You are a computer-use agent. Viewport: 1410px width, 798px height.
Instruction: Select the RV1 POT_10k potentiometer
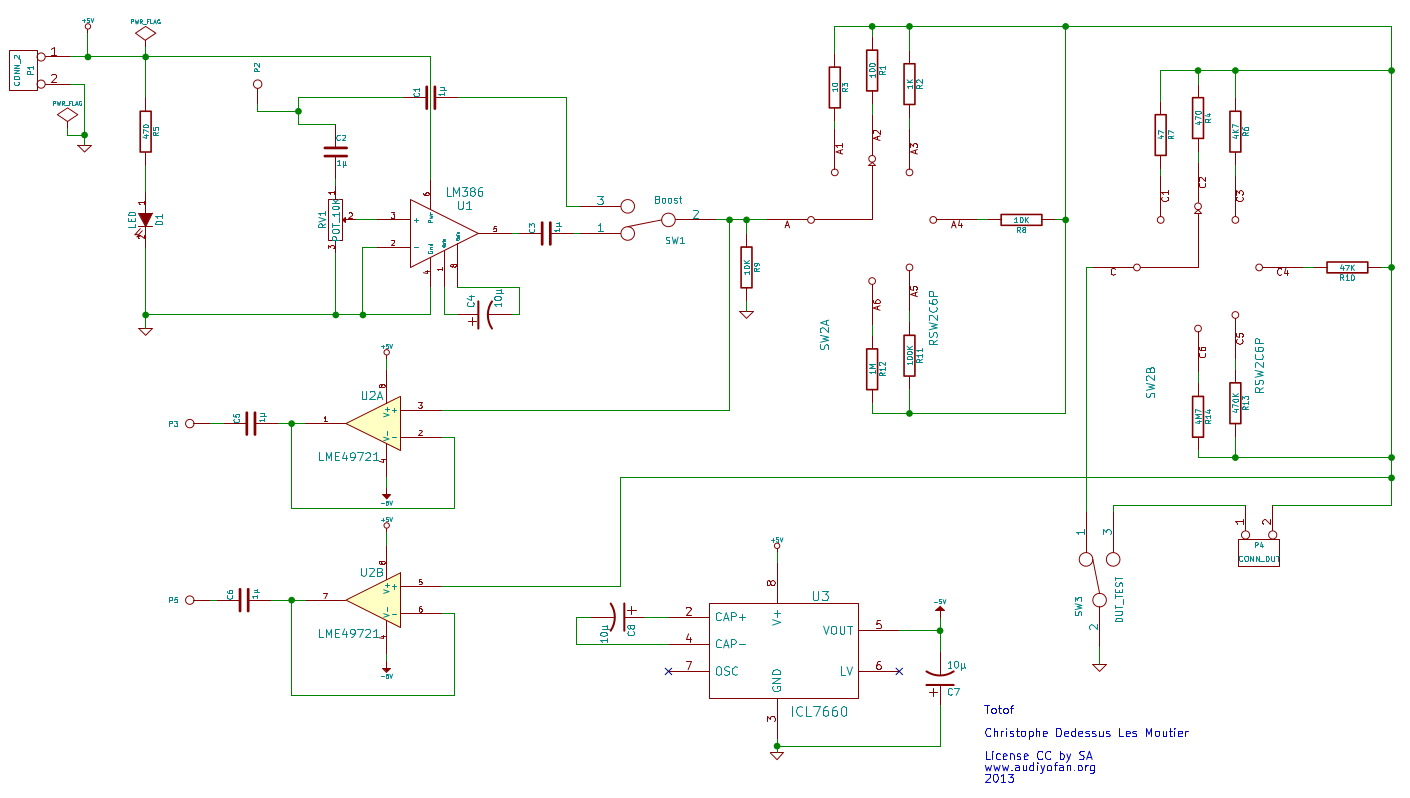(336, 219)
